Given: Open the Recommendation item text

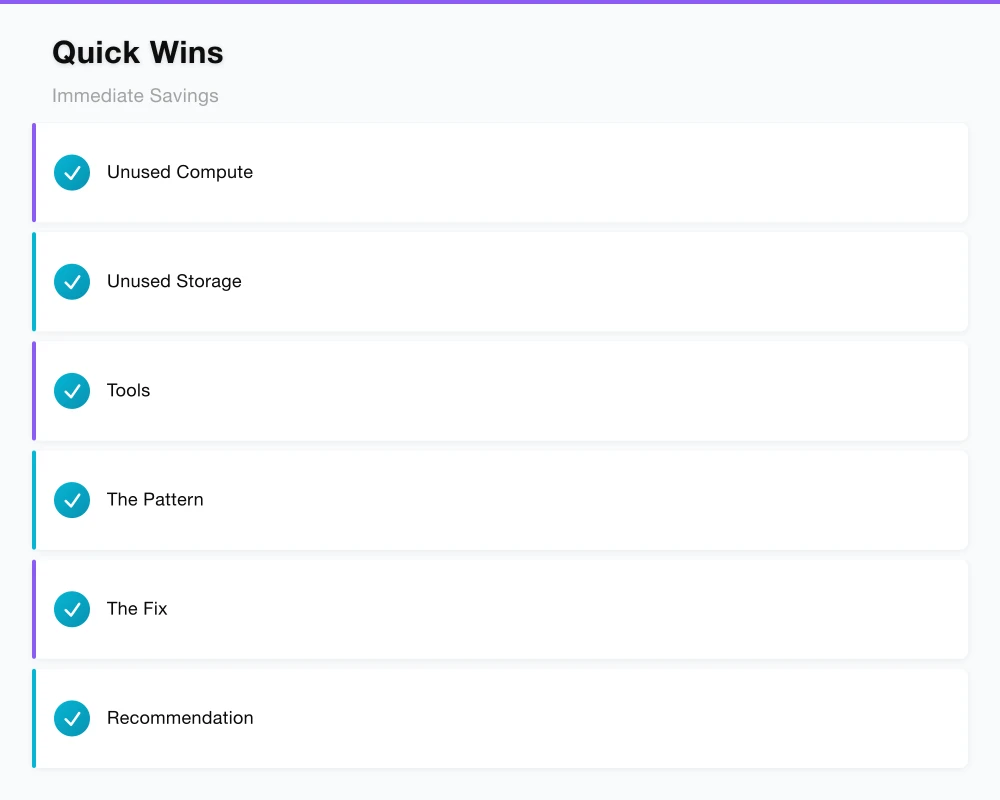Looking at the screenshot, I should point(180,717).
